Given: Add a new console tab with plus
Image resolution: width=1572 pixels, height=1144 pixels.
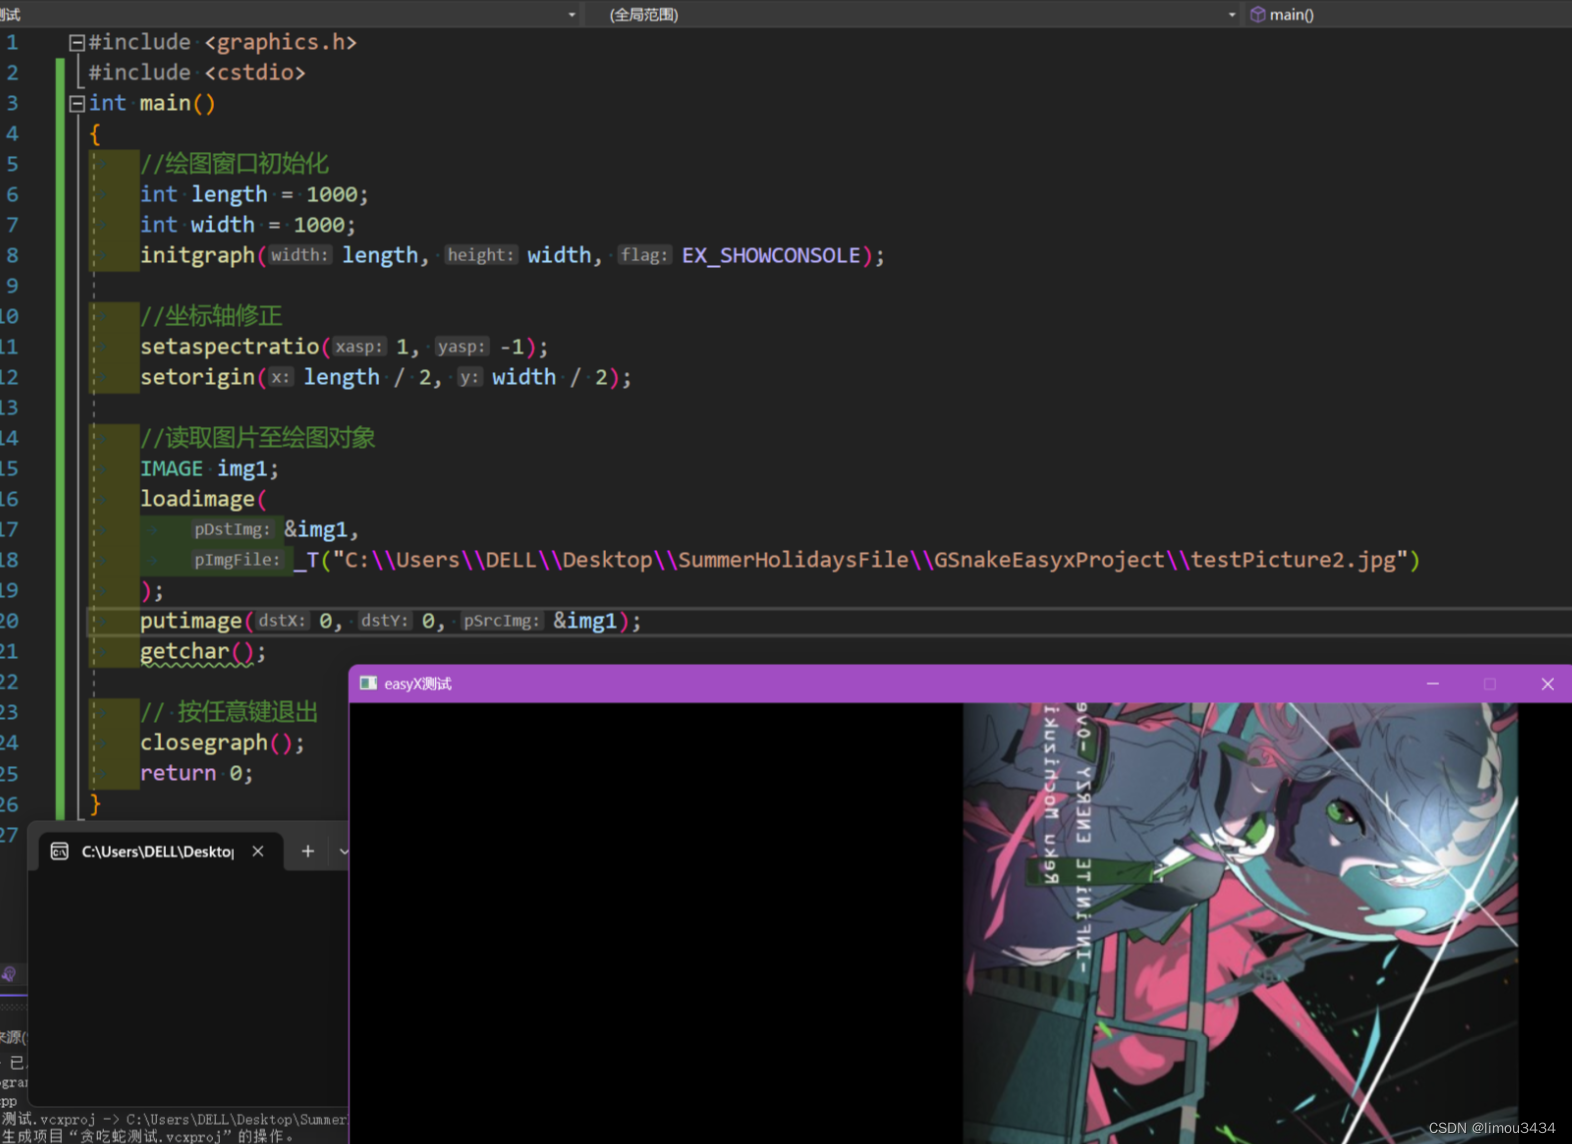Looking at the screenshot, I should [308, 851].
